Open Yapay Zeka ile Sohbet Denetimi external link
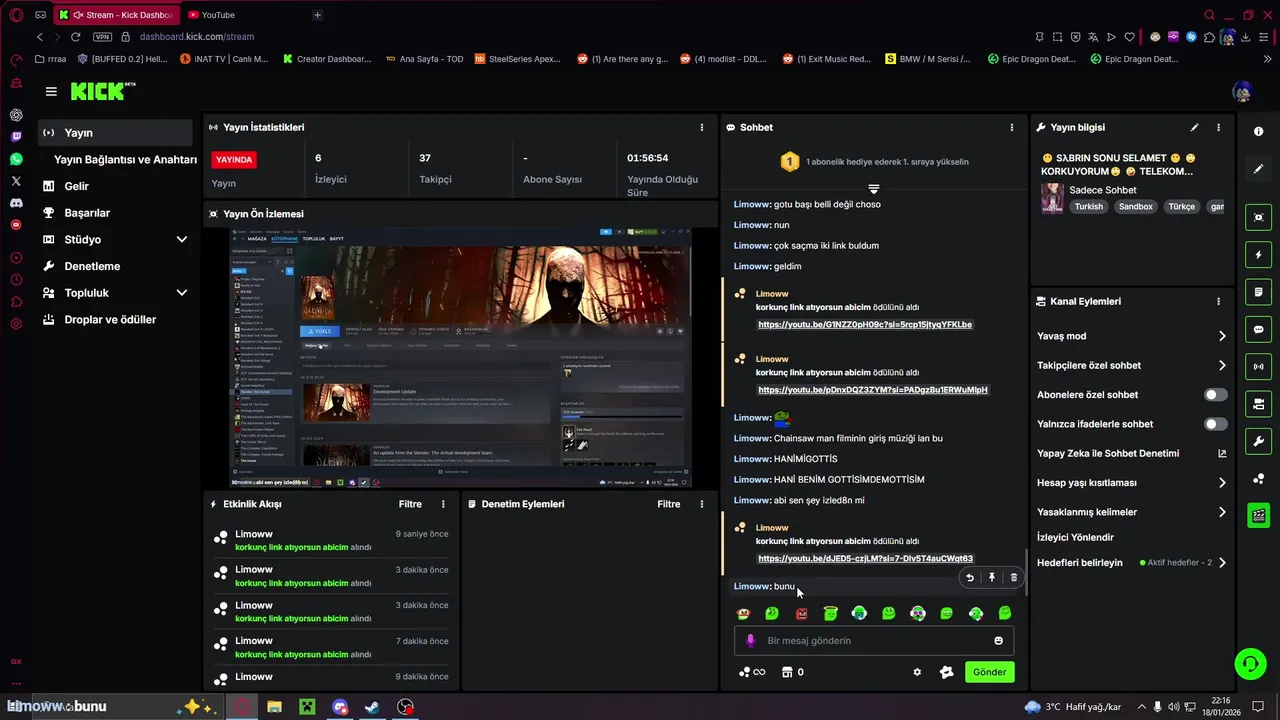Screen dimensions: 1280x720 [x=1222, y=454]
